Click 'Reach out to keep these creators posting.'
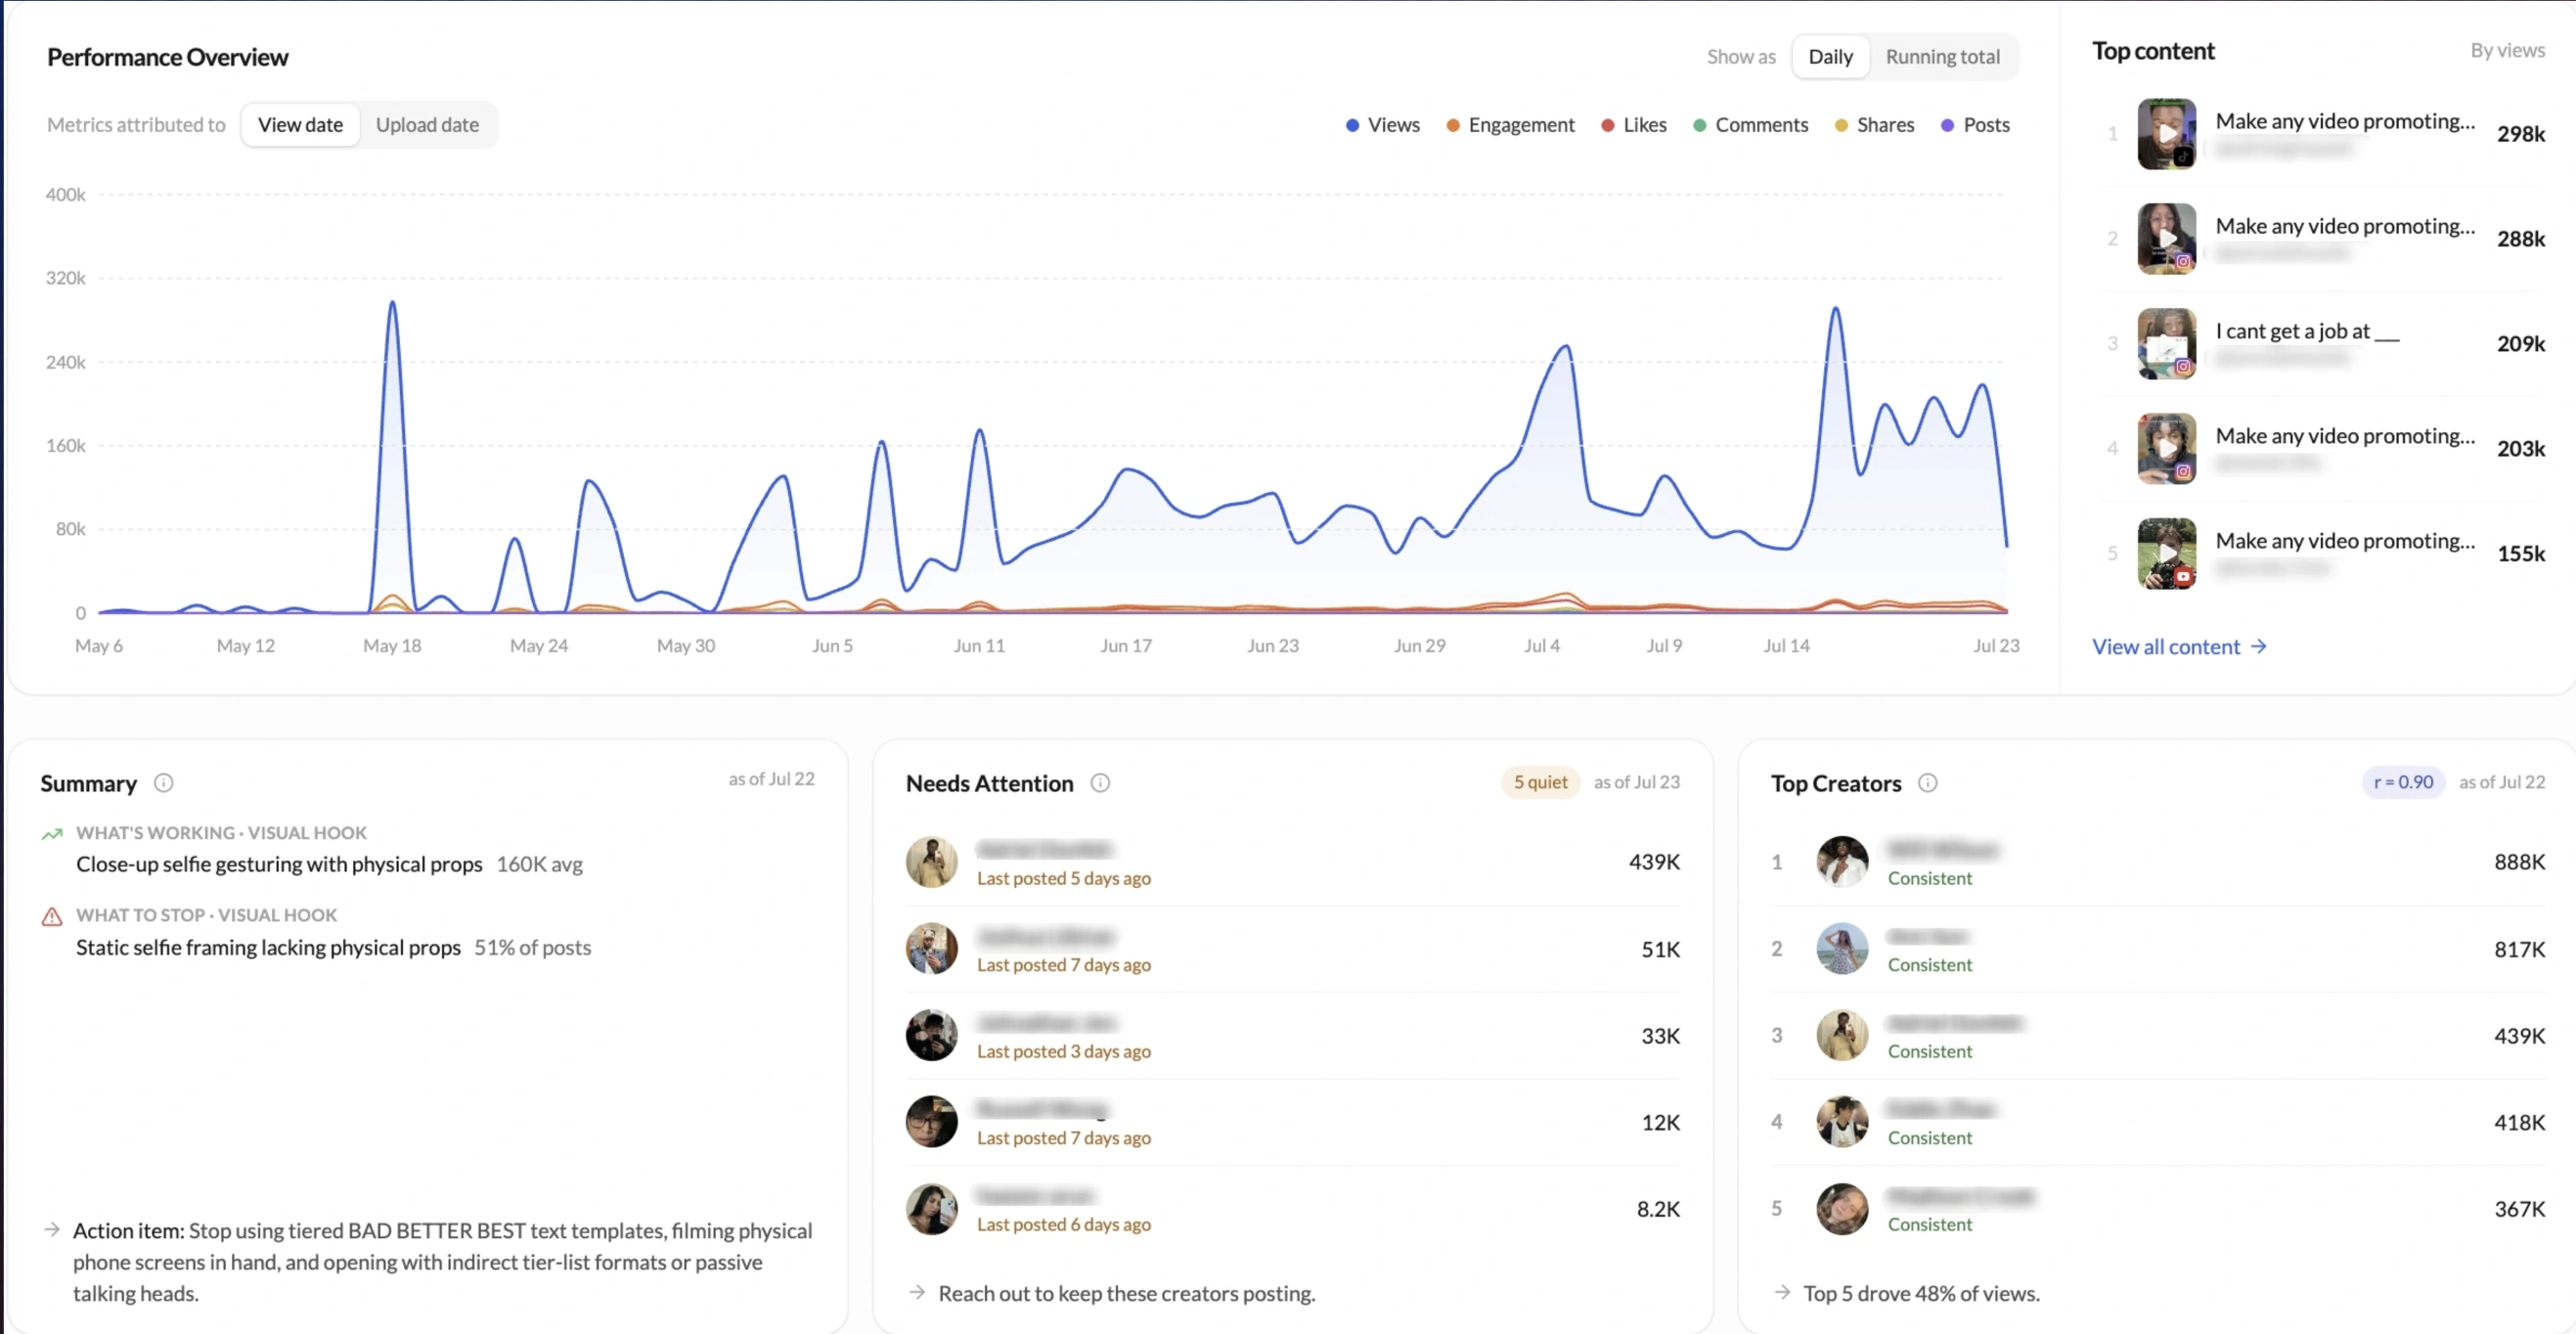Image resolution: width=2576 pixels, height=1334 pixels. coord(1126,1293)
